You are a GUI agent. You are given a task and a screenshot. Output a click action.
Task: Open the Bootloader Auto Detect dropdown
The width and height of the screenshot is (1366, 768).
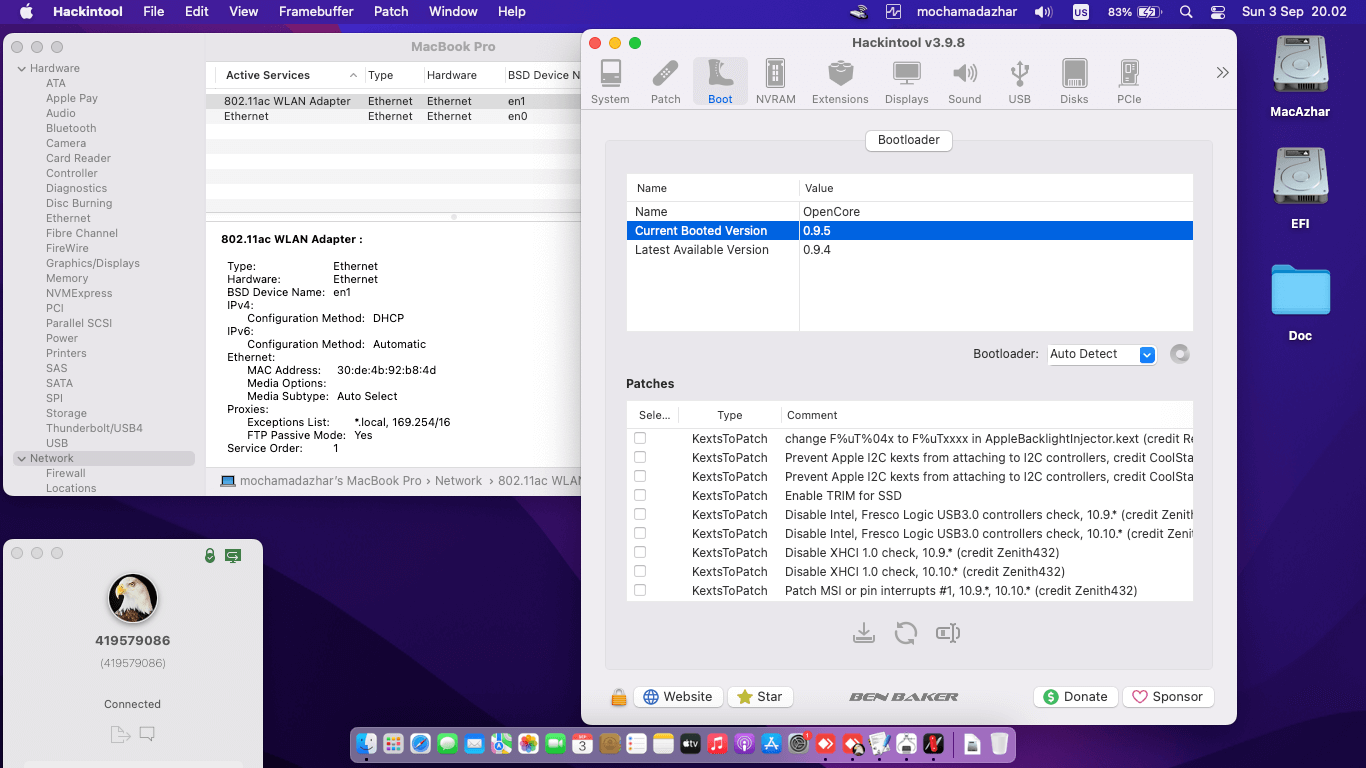(1102, 354)
